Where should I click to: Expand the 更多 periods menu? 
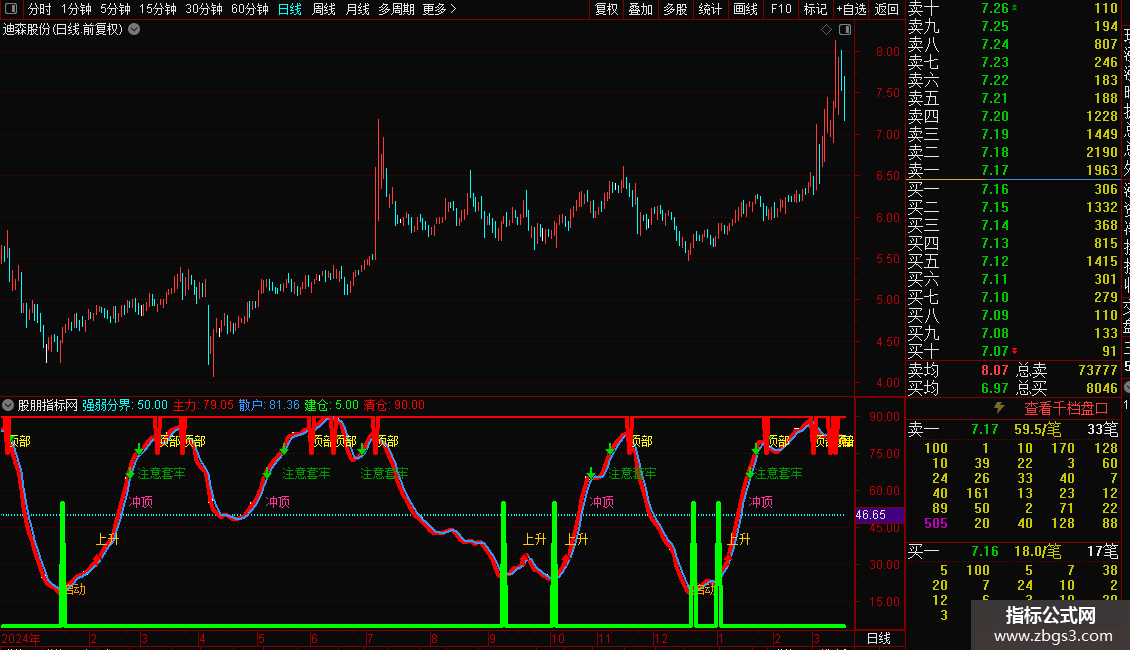click(x=440, y=9)
